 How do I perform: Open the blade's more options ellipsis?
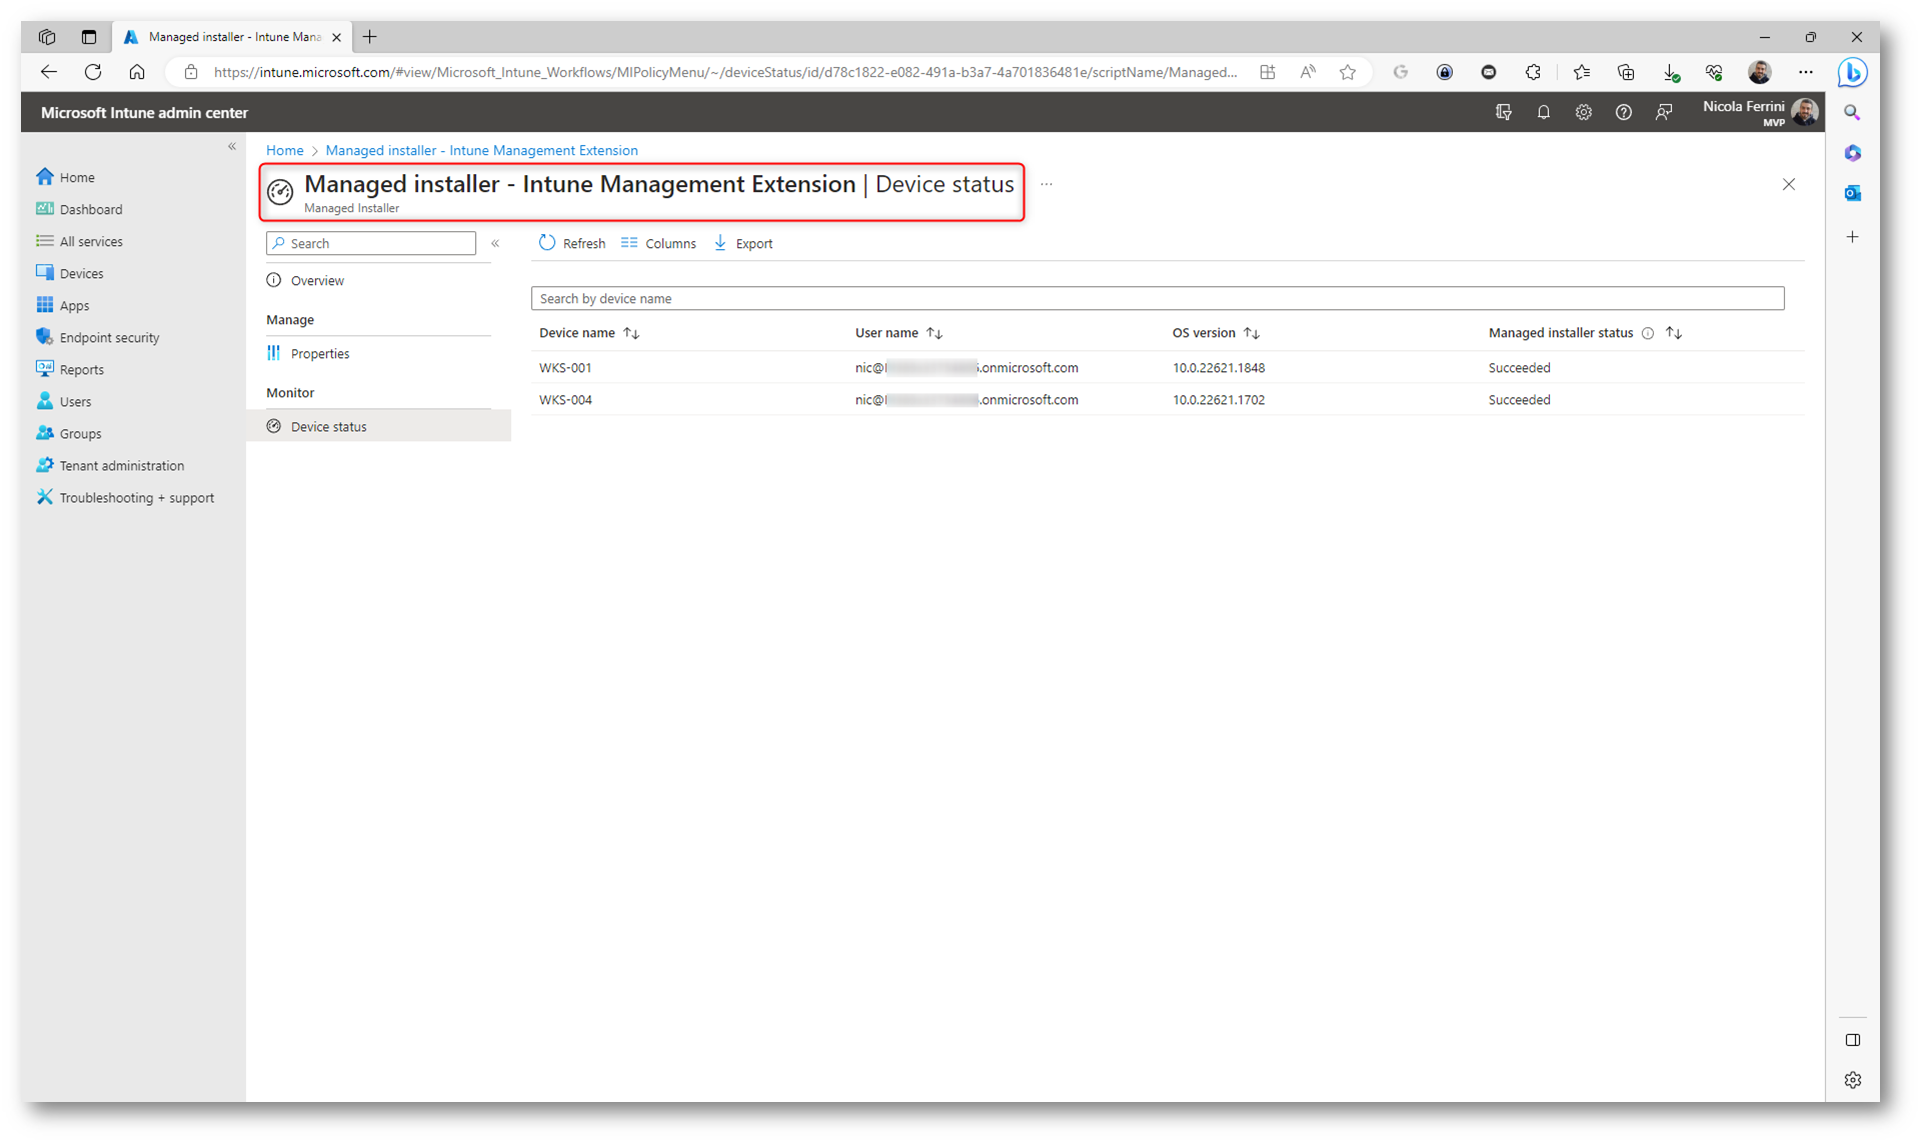coord(1046,184)
